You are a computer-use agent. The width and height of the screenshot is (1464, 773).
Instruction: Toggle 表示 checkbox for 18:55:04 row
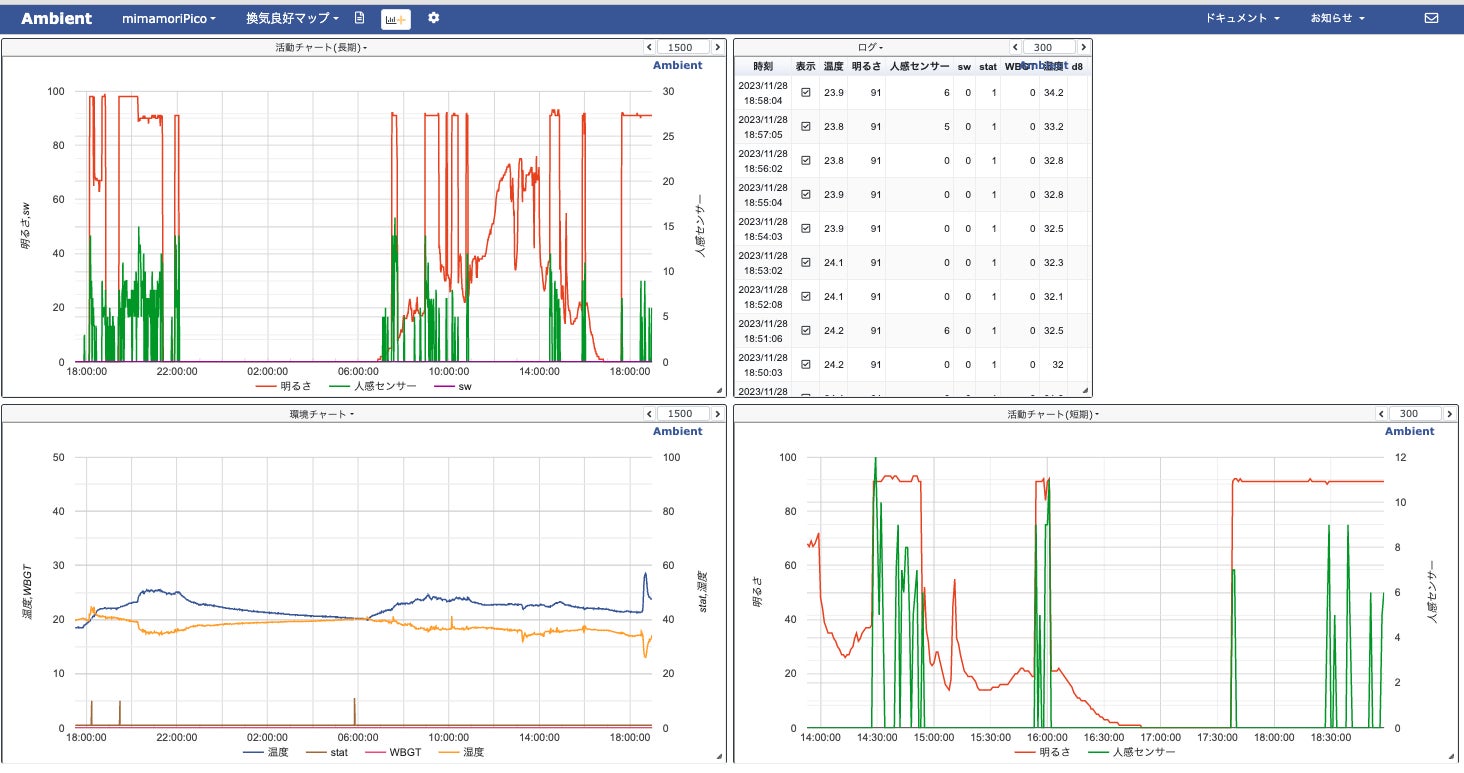point(805,195)
